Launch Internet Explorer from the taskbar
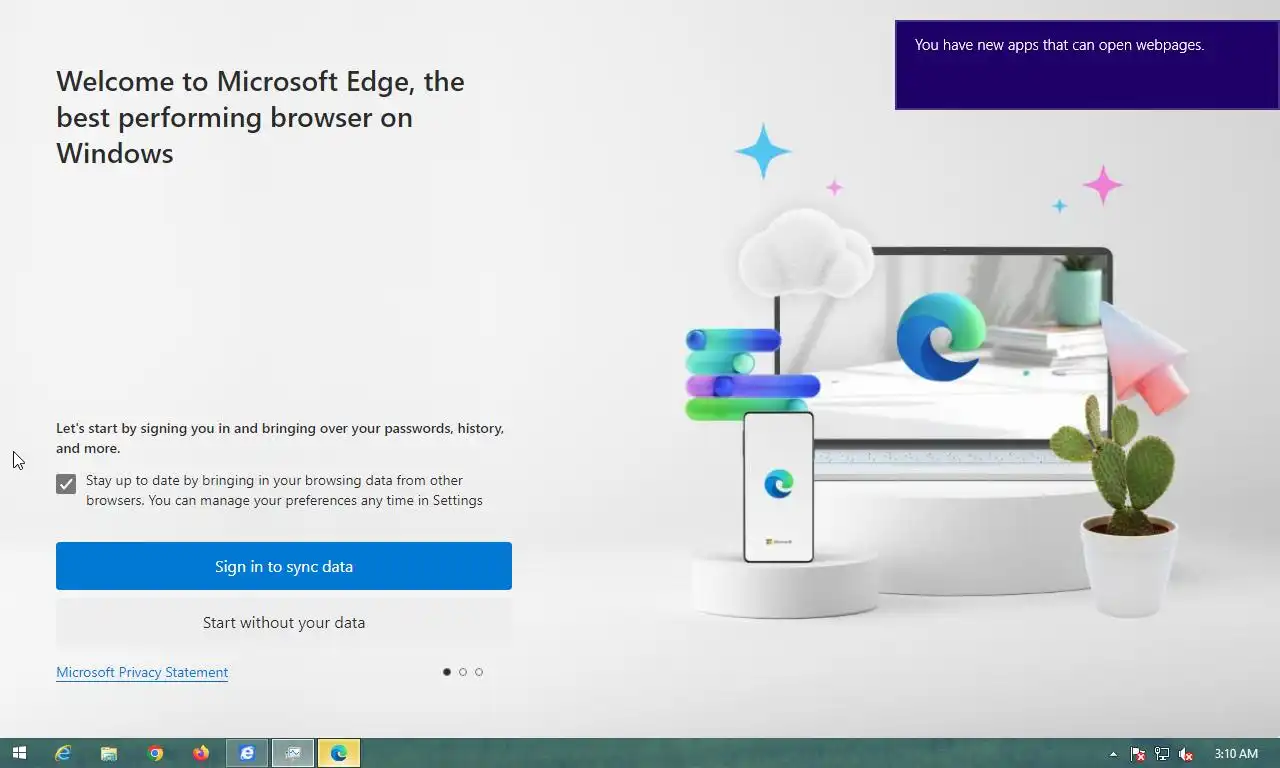The height and width of the screenshot is (768, 1280). click(x=63, y=753)
